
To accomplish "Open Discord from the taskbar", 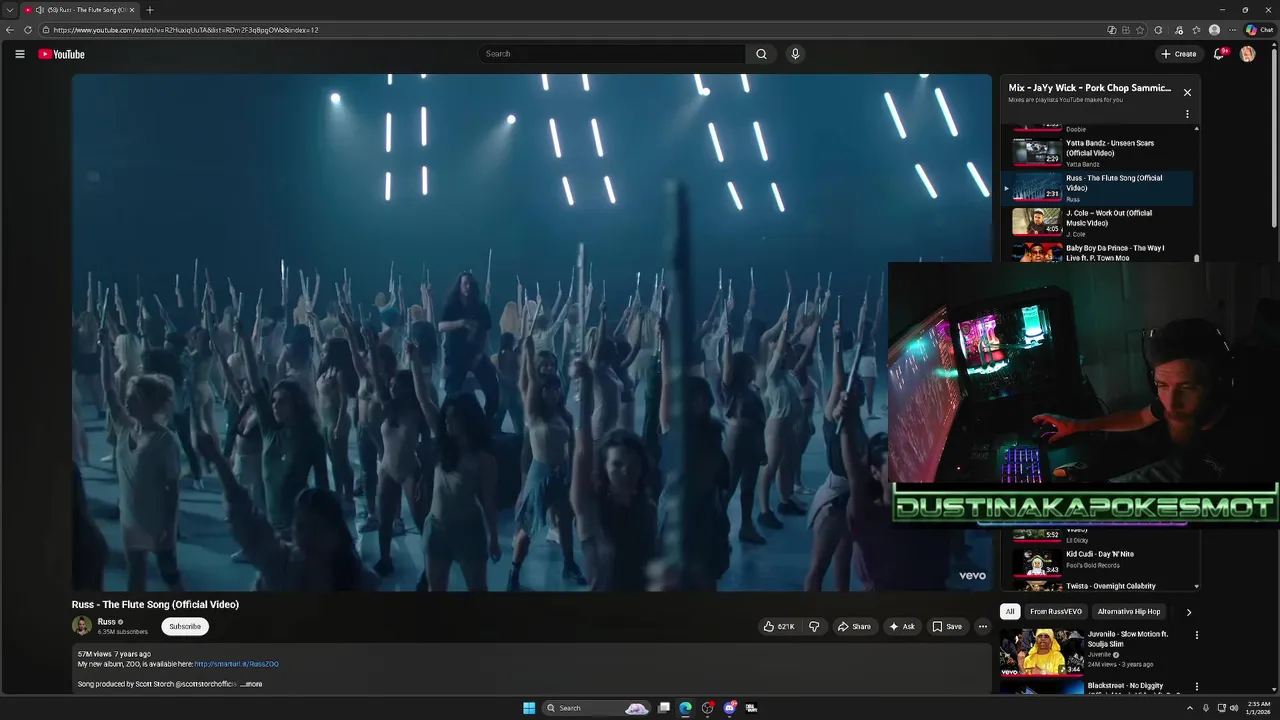I will 729,708.
